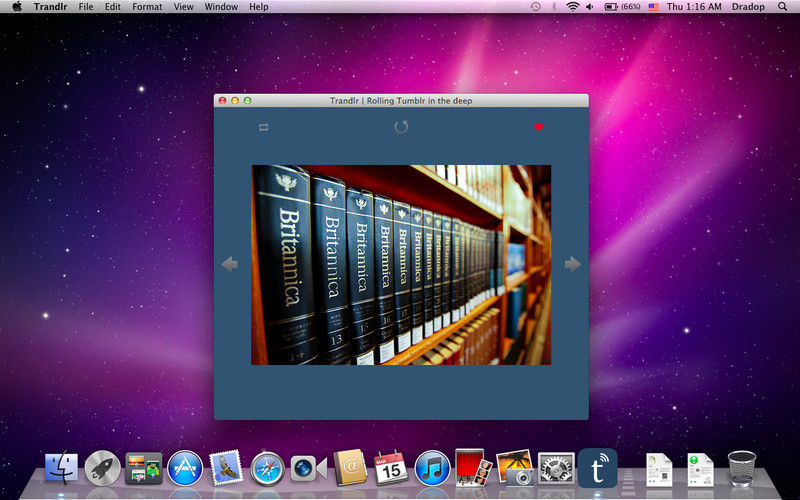The height and width of the screenshot is (500, 800).
Task: Open FaceTime camera icon in dock
Action: point(309,468)
